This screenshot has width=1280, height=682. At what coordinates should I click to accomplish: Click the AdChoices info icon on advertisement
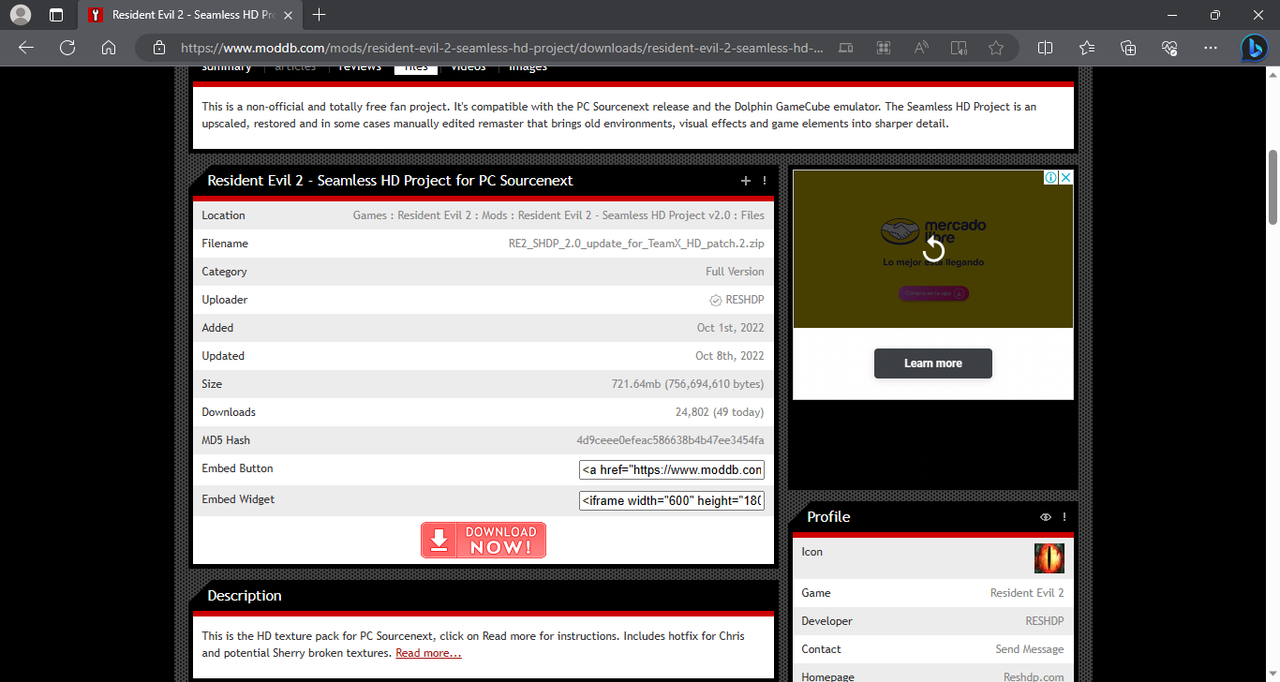pos(1051,177)
